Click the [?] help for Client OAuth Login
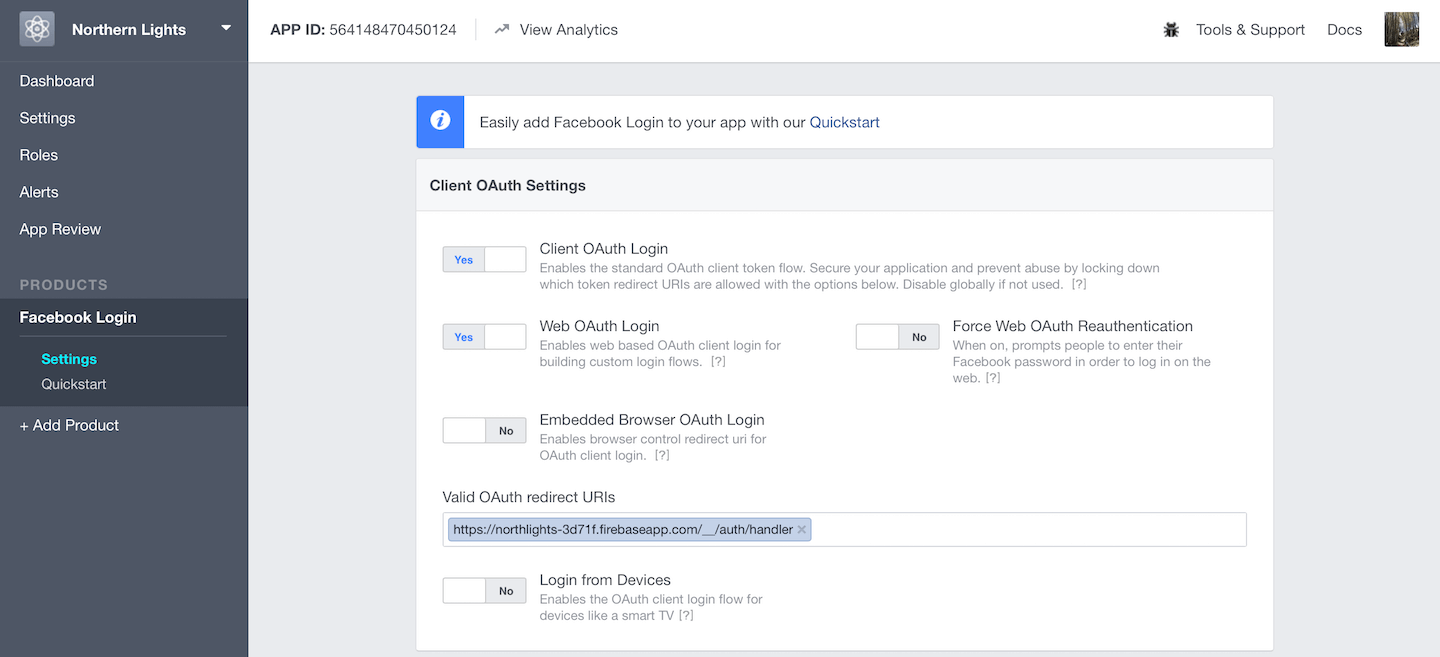This screenshot has width=1440, height=657. pyautogui.click(x=1079, y=285)
